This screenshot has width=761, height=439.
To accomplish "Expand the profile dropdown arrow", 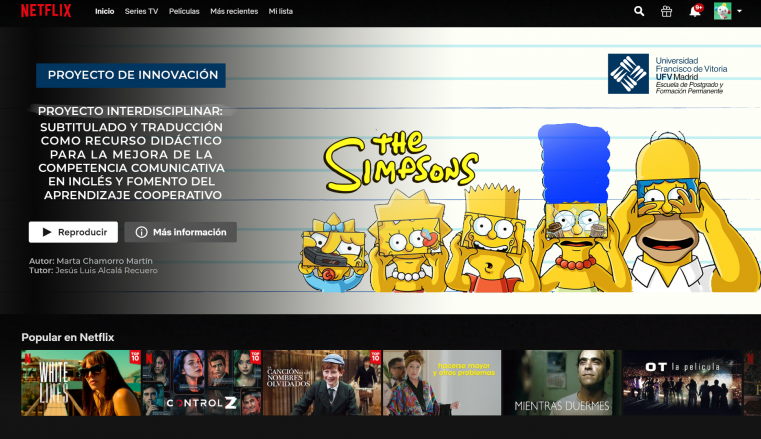I will pos(739,11).
